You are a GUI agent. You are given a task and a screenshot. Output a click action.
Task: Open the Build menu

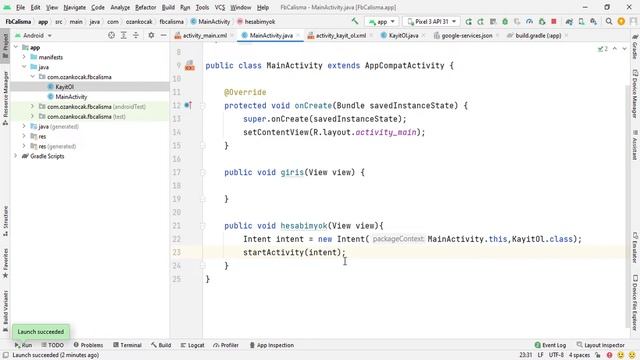point(168,7)
